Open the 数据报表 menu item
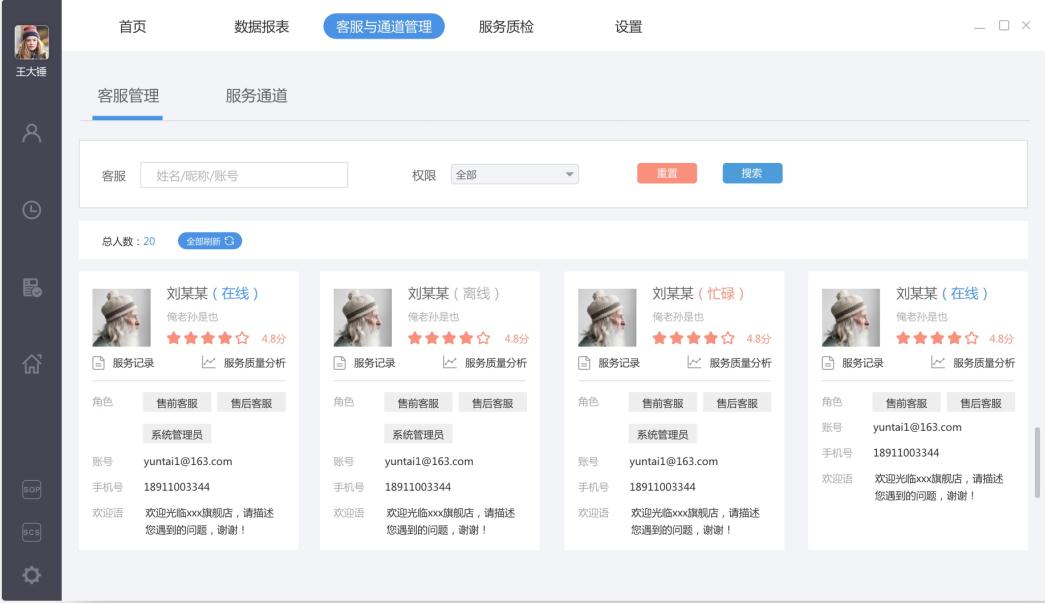Image resolution: width=1045 pixels, height=603 pixels. (x=261, y=27)
